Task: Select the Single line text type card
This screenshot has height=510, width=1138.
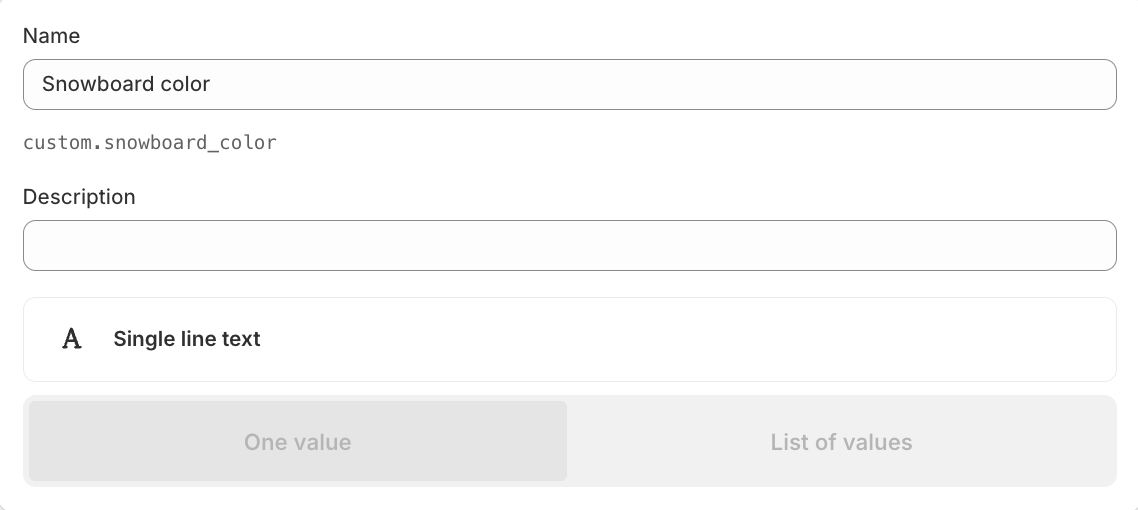Action: point(570,340)
